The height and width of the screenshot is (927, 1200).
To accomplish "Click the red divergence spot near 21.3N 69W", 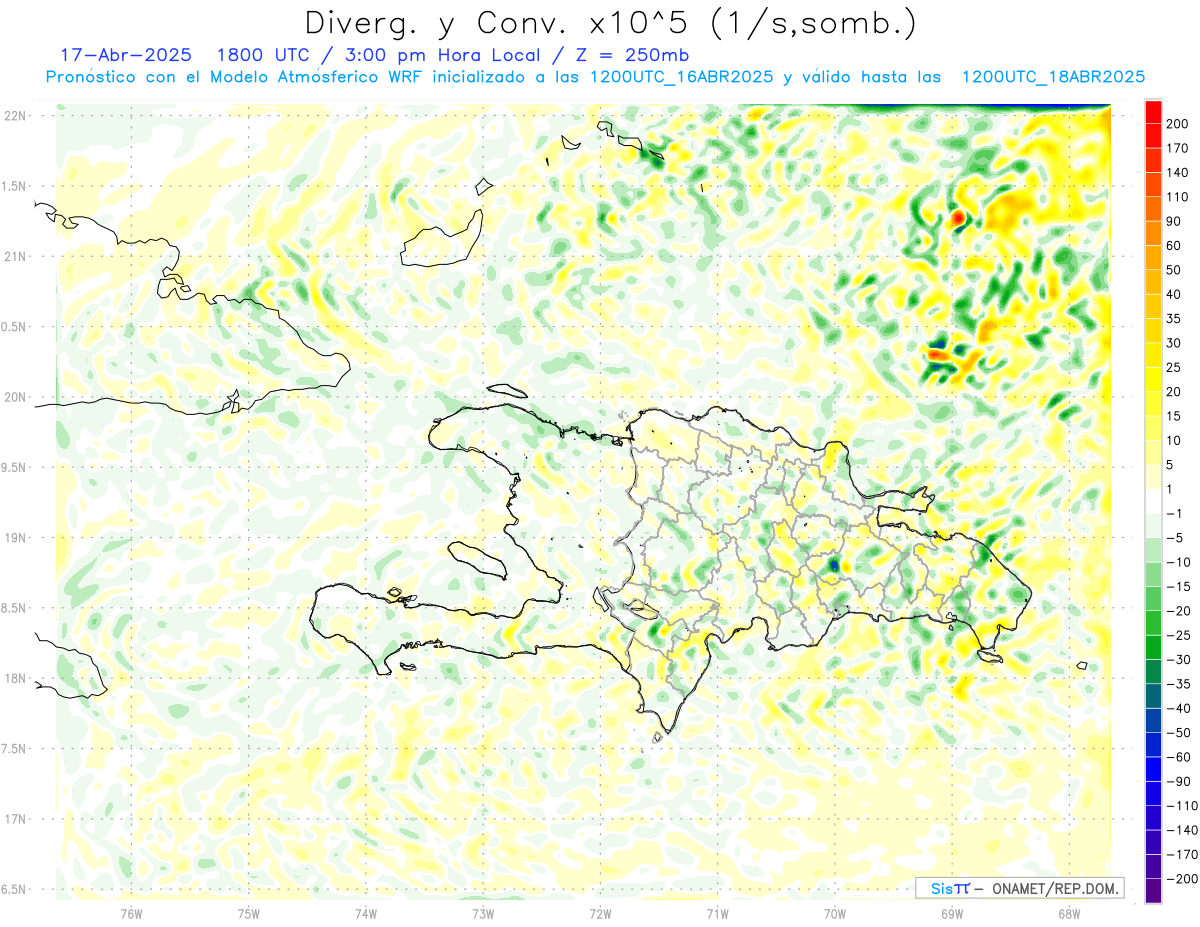I will pyautogui.click(x=958, y=216).
